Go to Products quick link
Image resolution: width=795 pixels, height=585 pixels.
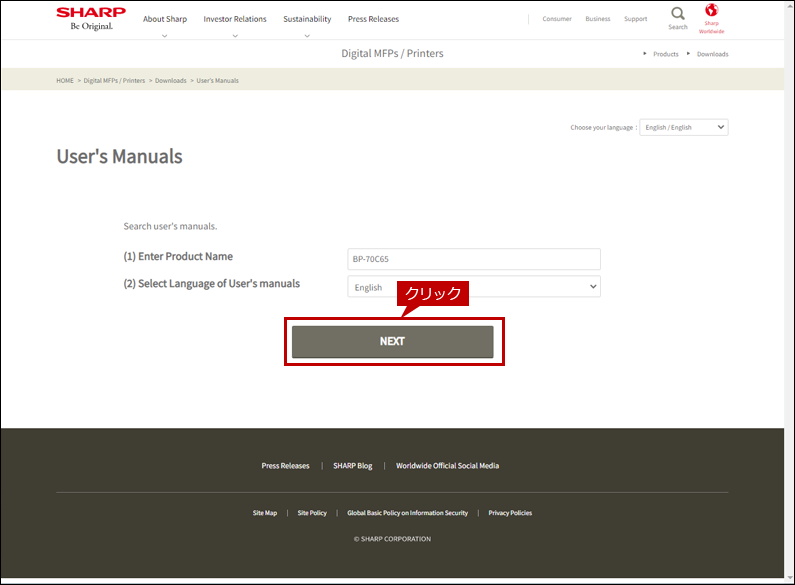(665, 54)
